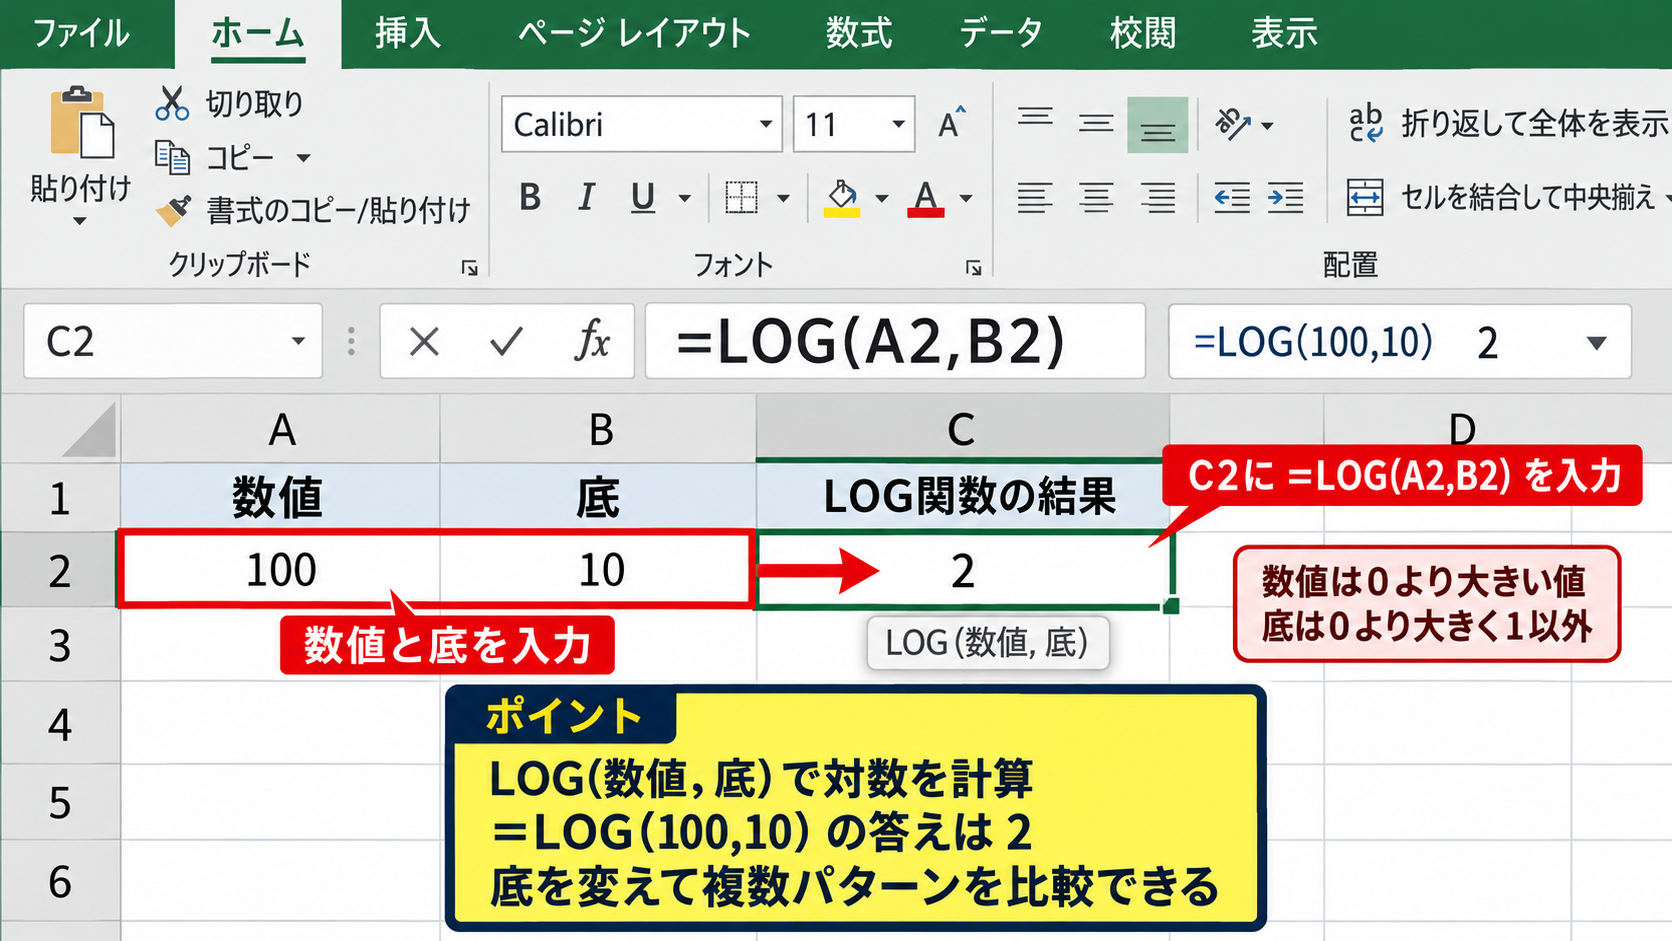Open the ファイル (File) tab

point(82,34)
